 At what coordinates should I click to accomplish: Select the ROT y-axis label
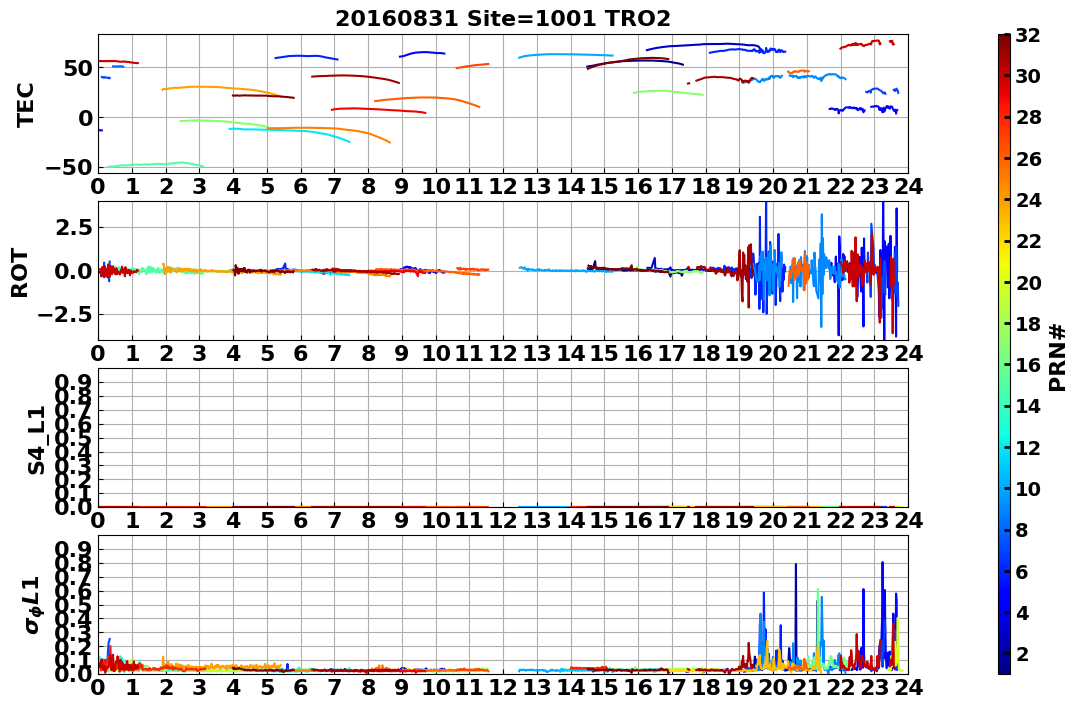(x=20, y=273)
